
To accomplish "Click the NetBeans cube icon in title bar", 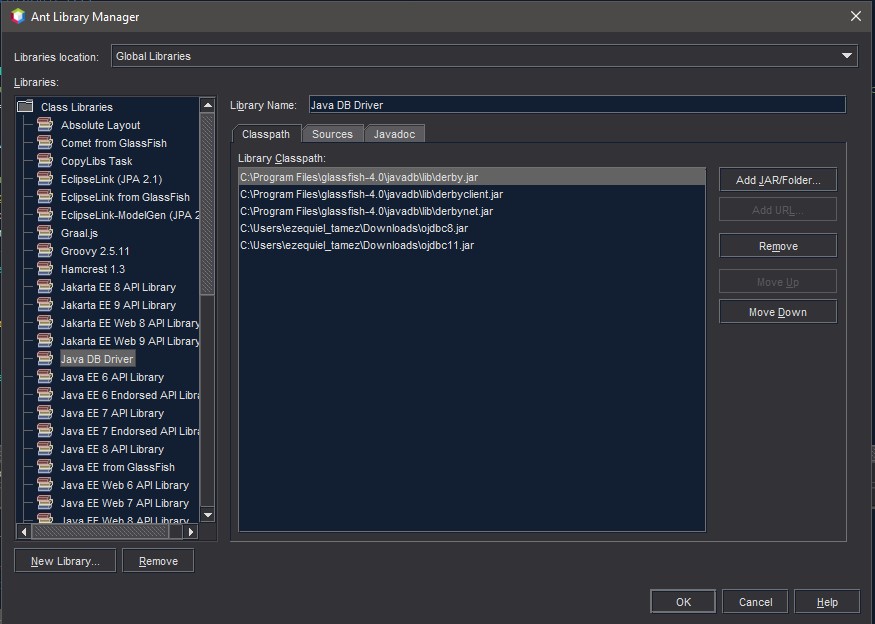I will point(18,16).
